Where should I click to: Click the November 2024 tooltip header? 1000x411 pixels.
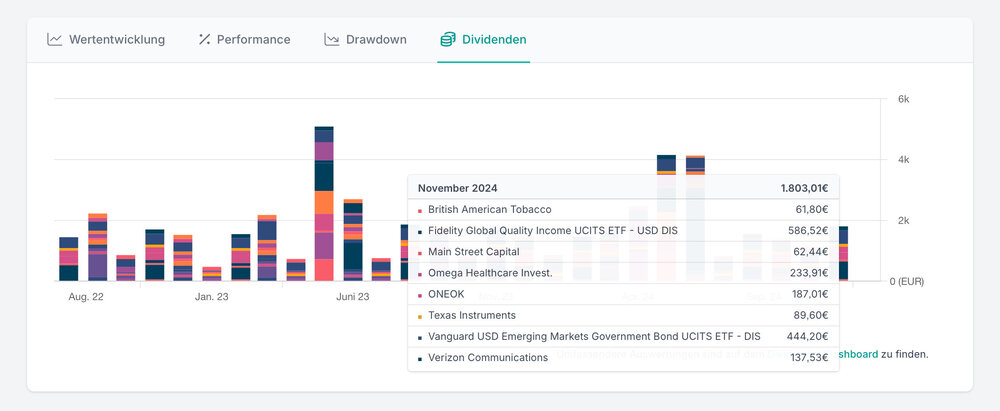tap(623, 188)
